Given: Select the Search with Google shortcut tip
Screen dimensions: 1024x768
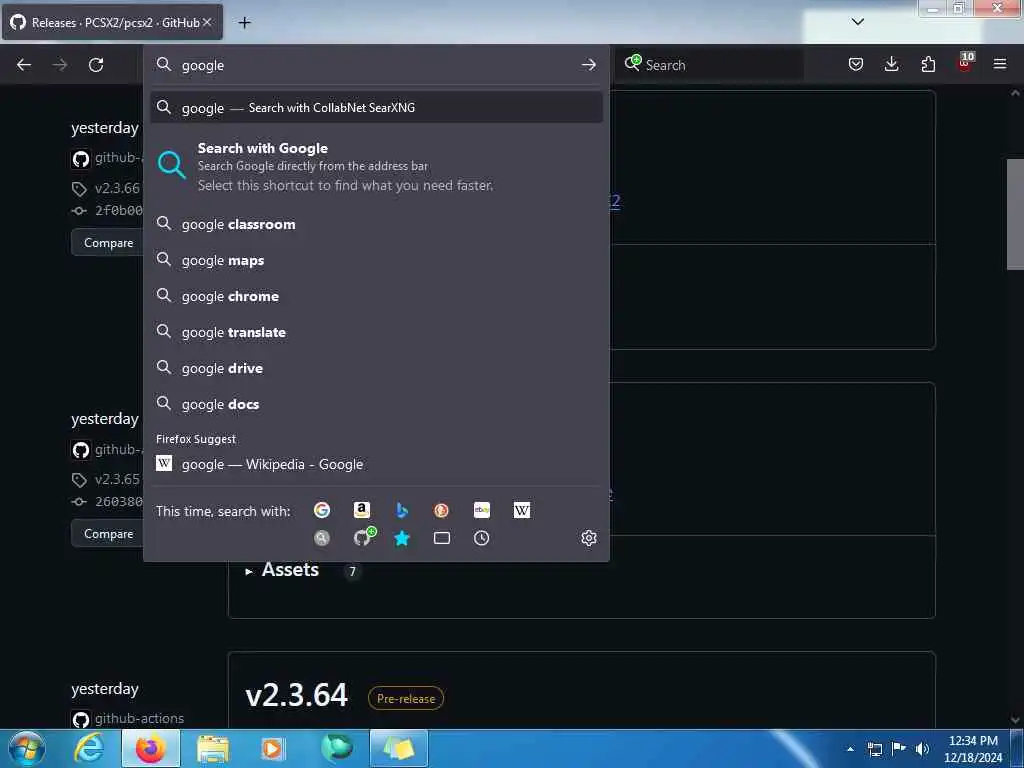Looking at the screenshot, I should [x=376, y=167].
